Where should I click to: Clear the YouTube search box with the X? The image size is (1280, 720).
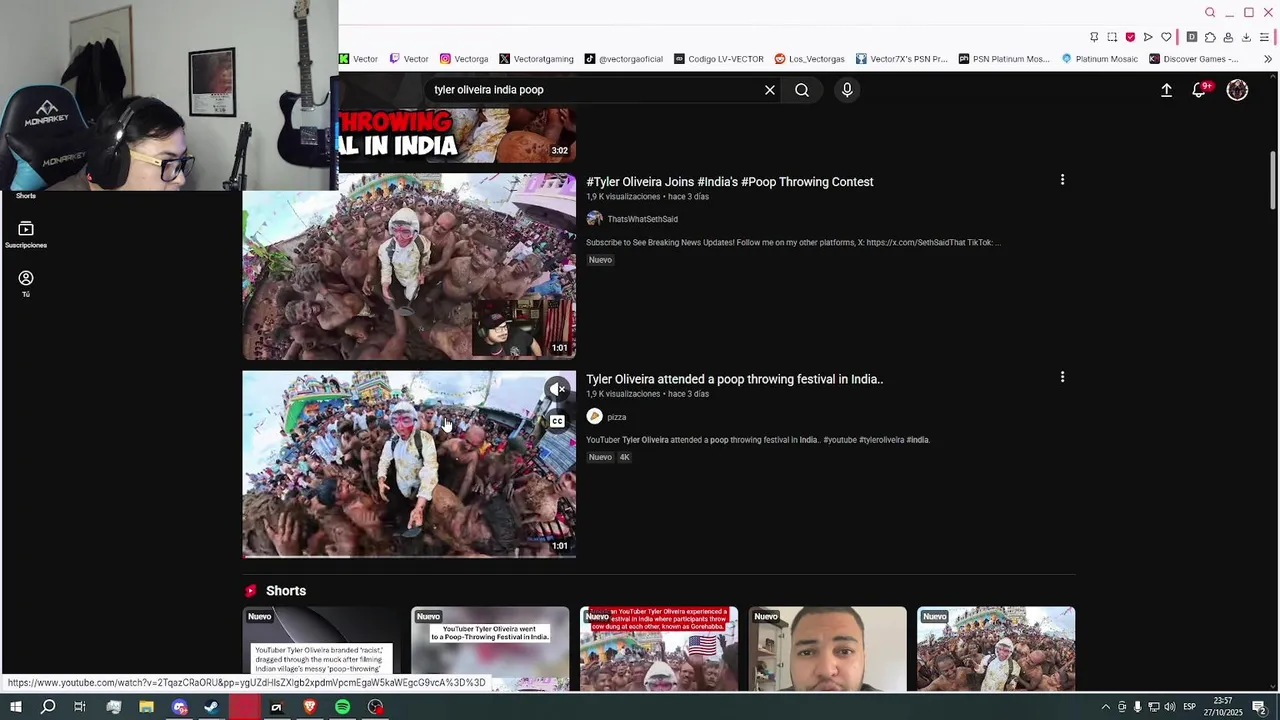[x=770, y=90]
